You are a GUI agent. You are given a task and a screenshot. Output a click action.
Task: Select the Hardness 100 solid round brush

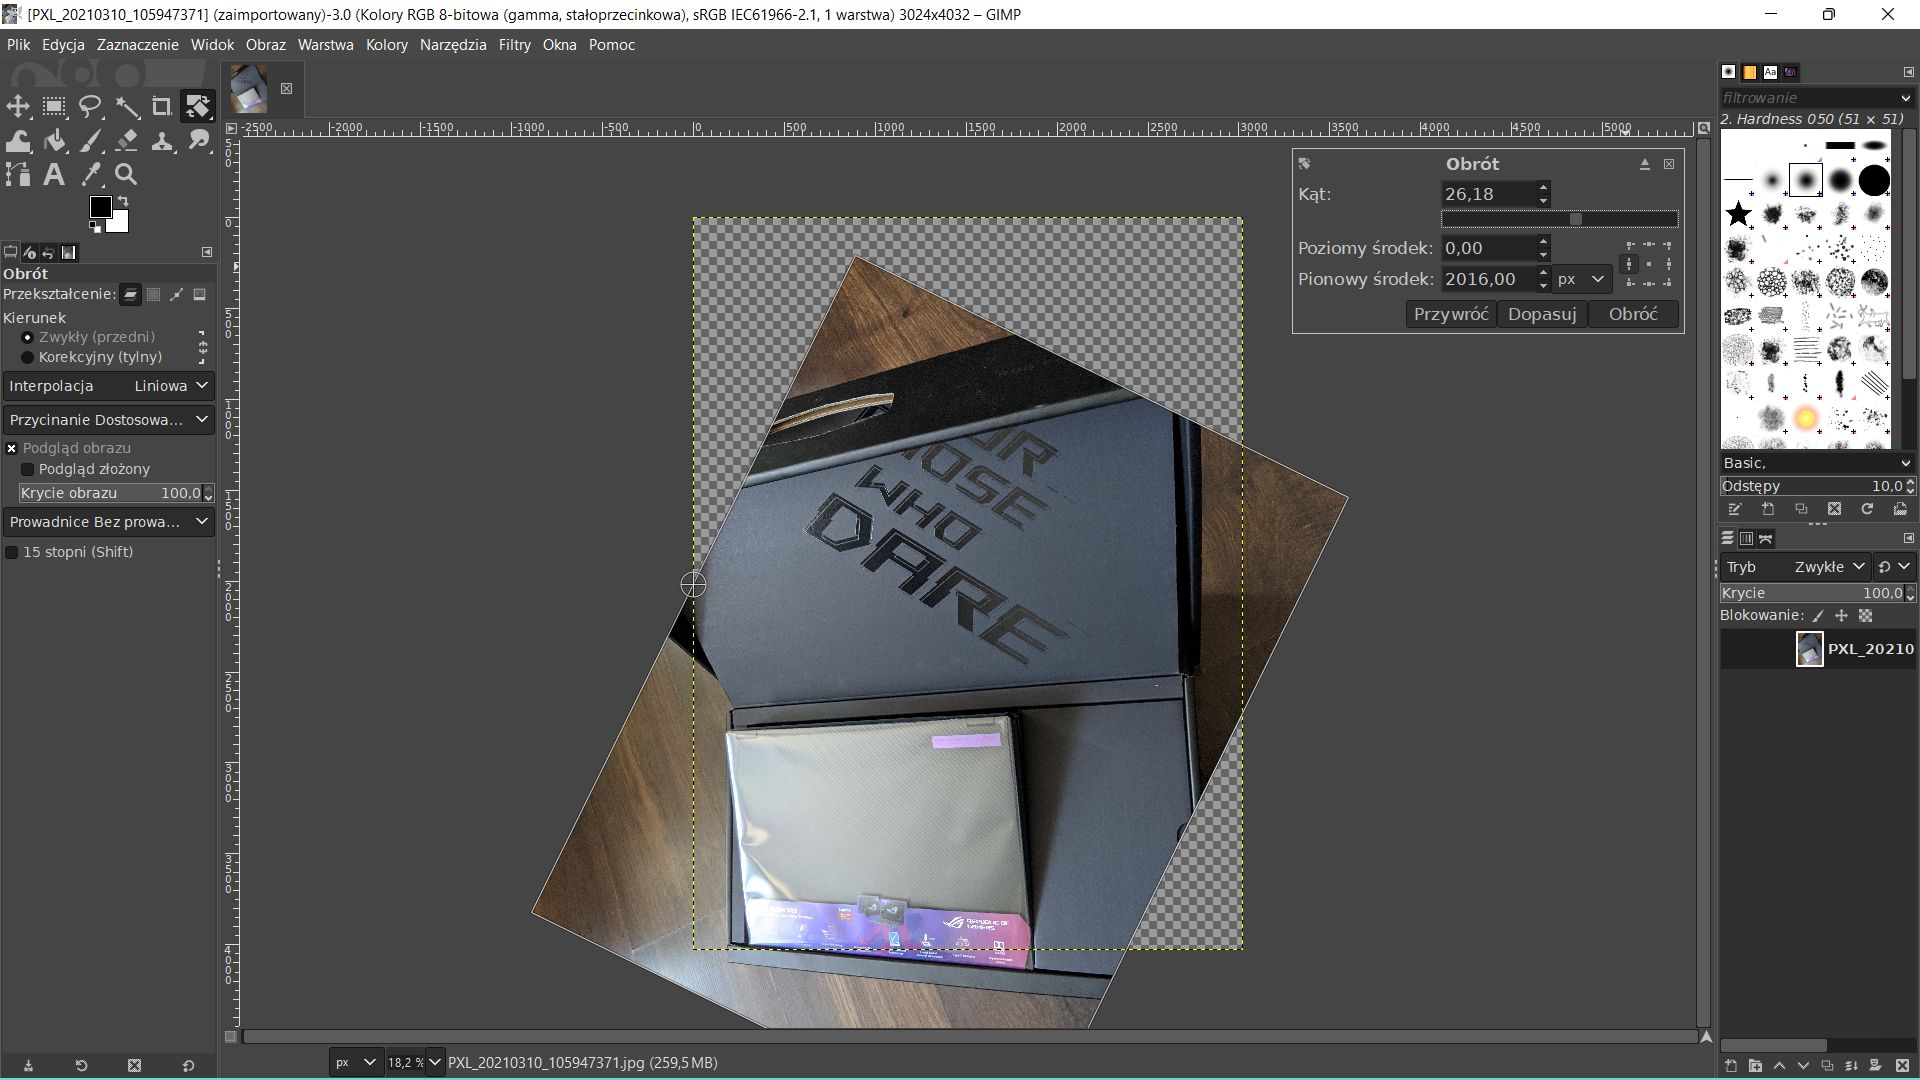point(1874,181)
